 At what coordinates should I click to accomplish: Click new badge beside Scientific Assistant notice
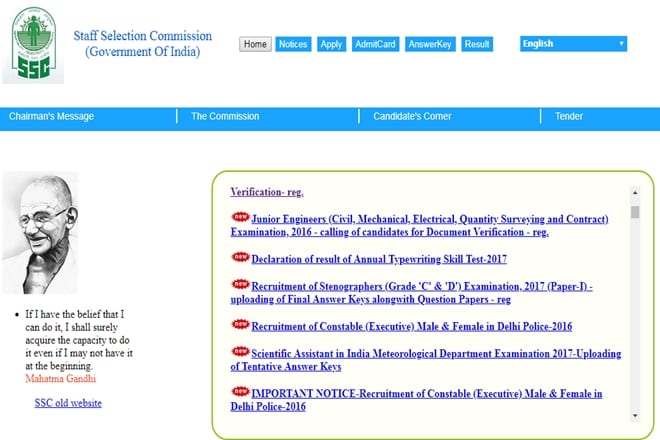[240, 352]
